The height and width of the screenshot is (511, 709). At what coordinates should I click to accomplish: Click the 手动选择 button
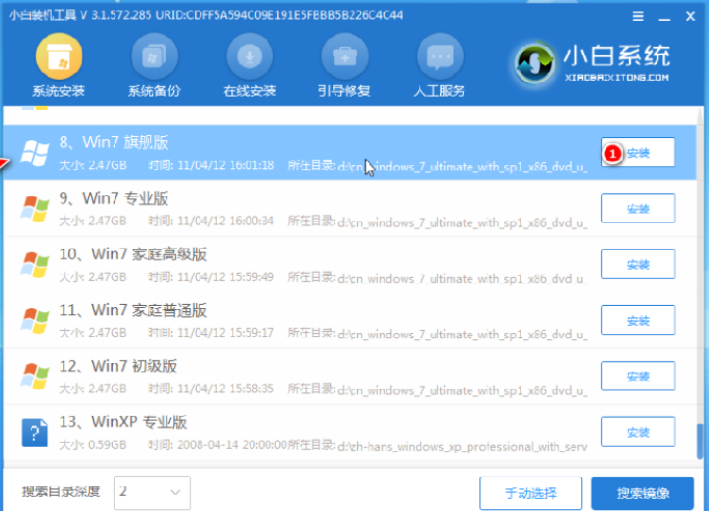click(530, 492)
